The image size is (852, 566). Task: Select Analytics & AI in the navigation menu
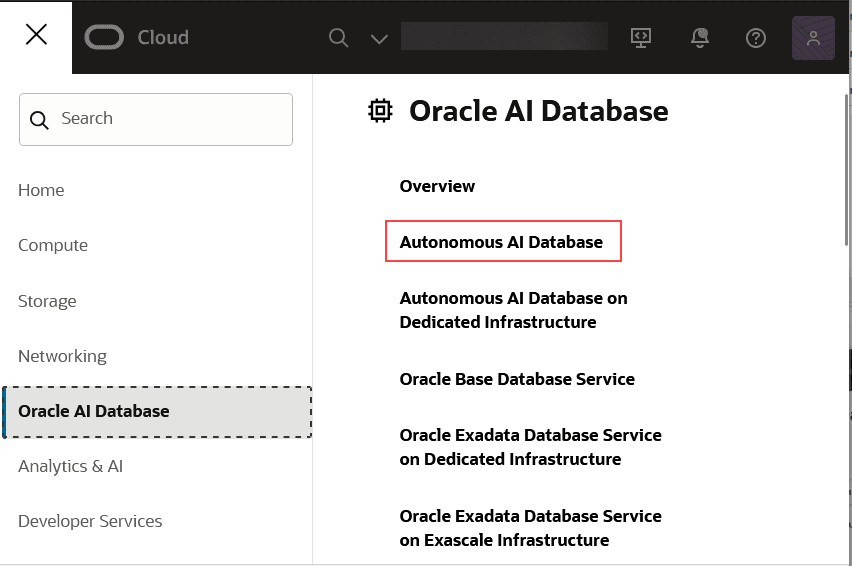[x=71, y=466]
